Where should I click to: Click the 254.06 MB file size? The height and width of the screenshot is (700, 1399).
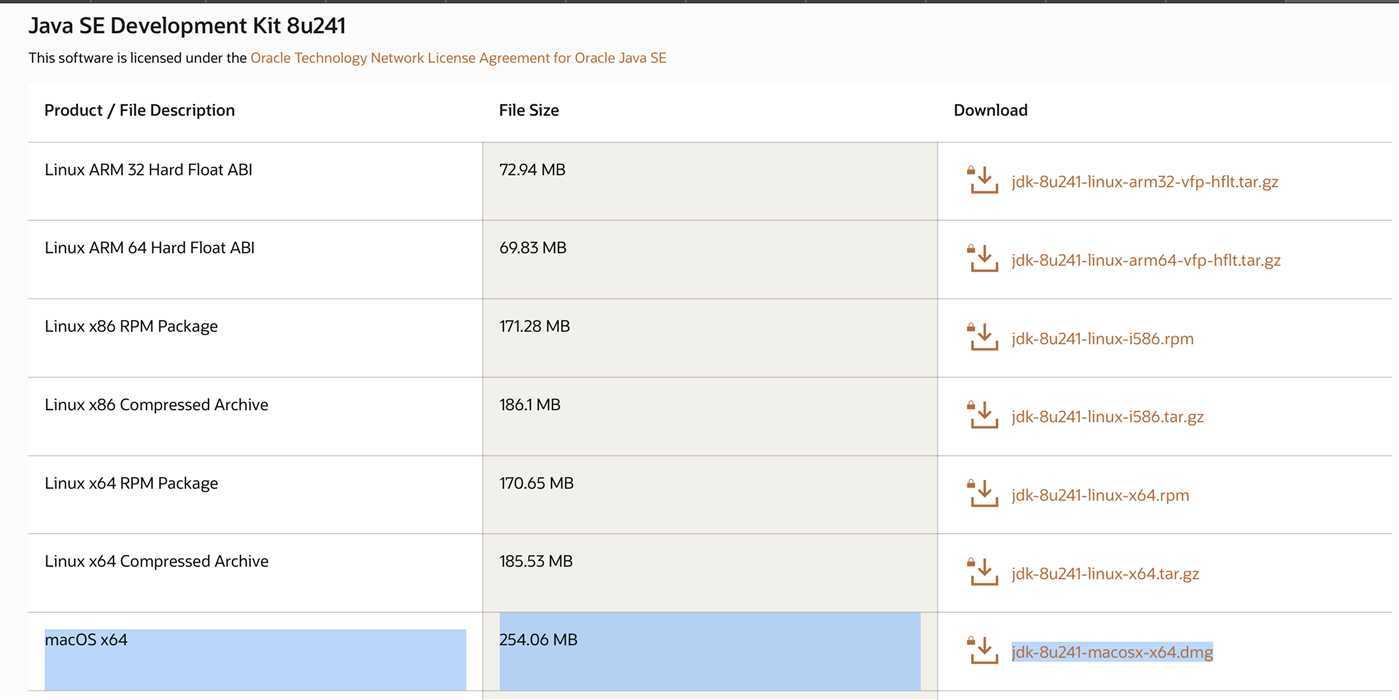[538, 640]
